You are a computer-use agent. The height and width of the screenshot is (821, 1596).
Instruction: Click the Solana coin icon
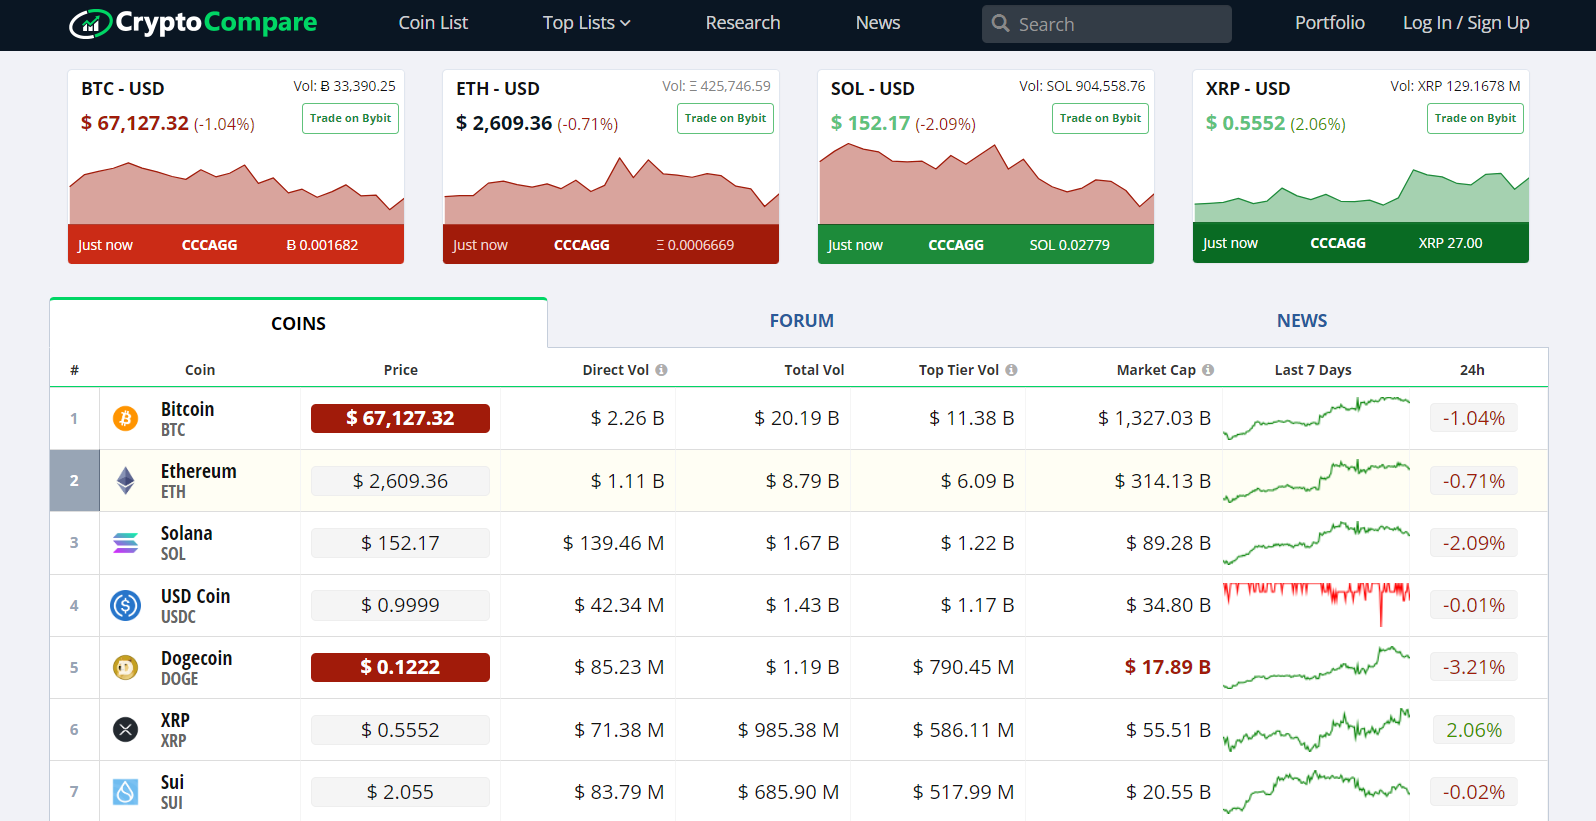coord(125,543)
